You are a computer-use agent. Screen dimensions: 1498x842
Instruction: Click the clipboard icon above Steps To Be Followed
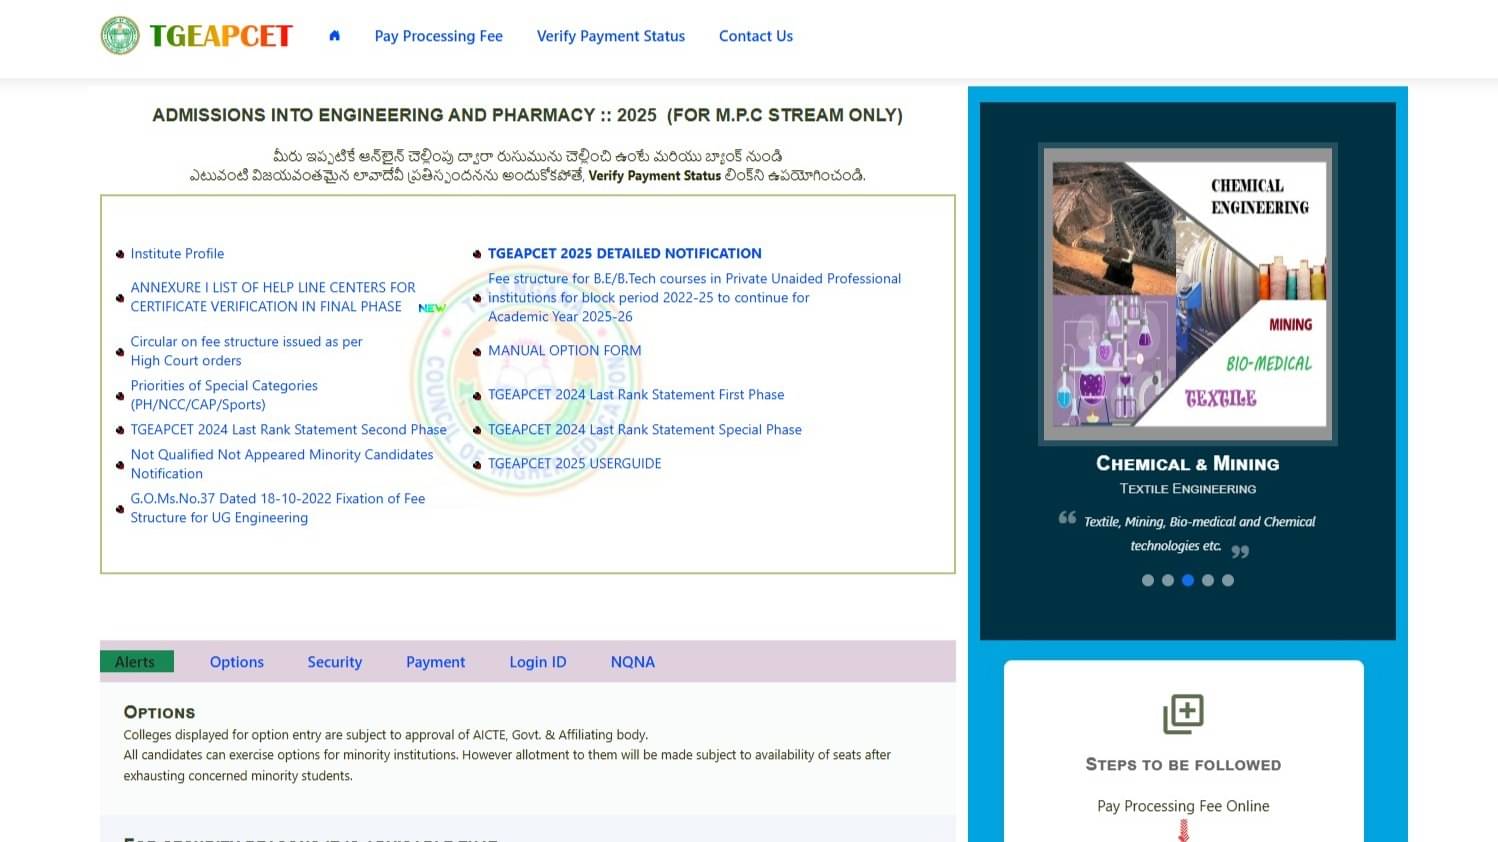(1183, 713)
